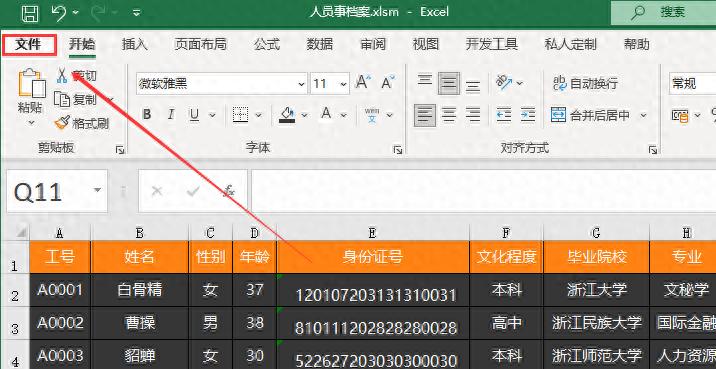Click the Increase Font Size icon

pyautogui.click(x=363, y=83)
